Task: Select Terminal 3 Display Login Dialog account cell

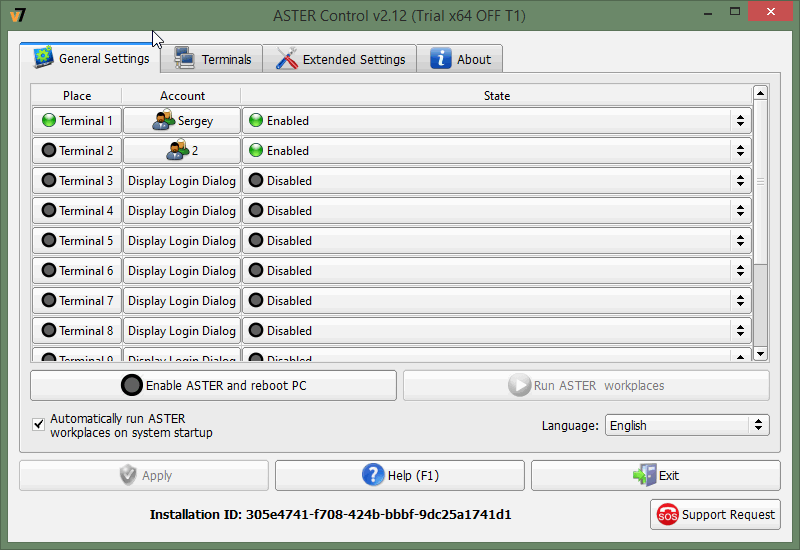Action: tap(182, 181)
